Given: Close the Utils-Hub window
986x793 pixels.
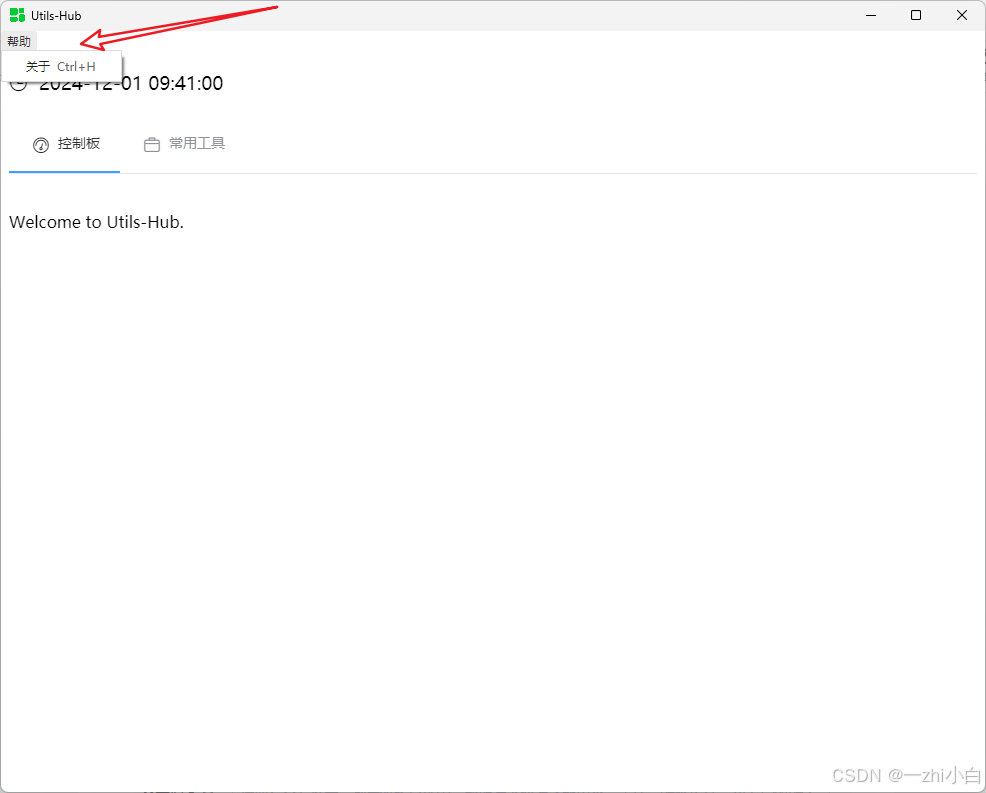Looking at the screenshot, I should coord(962,15).
